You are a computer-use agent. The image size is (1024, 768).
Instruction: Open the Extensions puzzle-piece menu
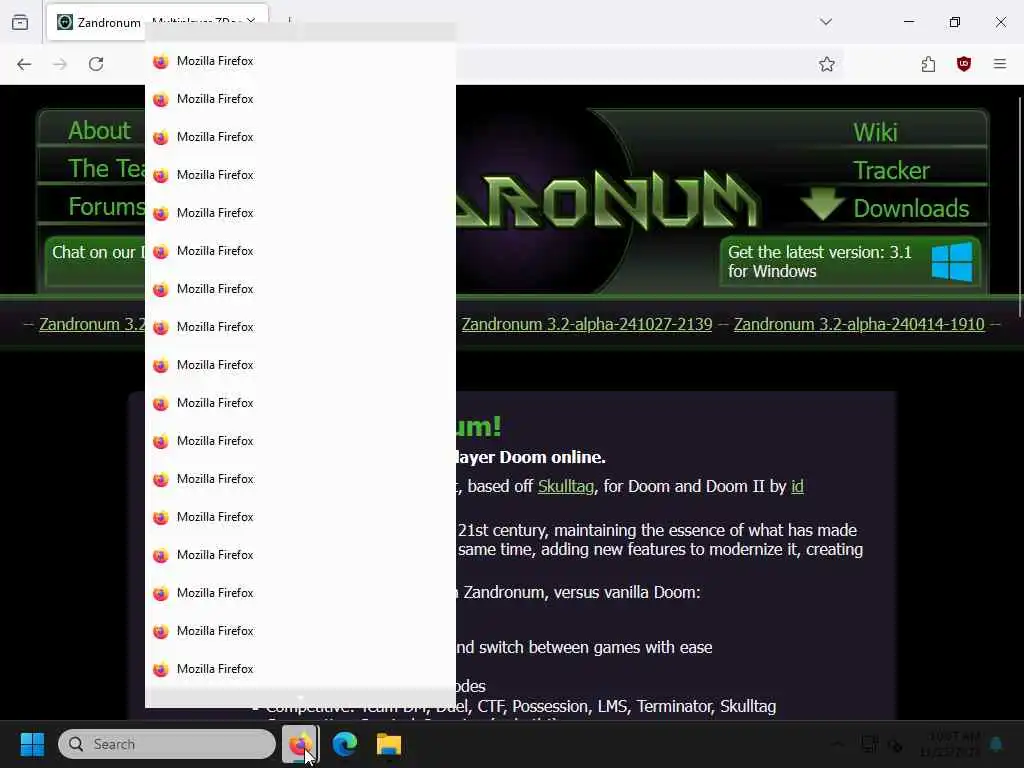click(x=928, y=64)
